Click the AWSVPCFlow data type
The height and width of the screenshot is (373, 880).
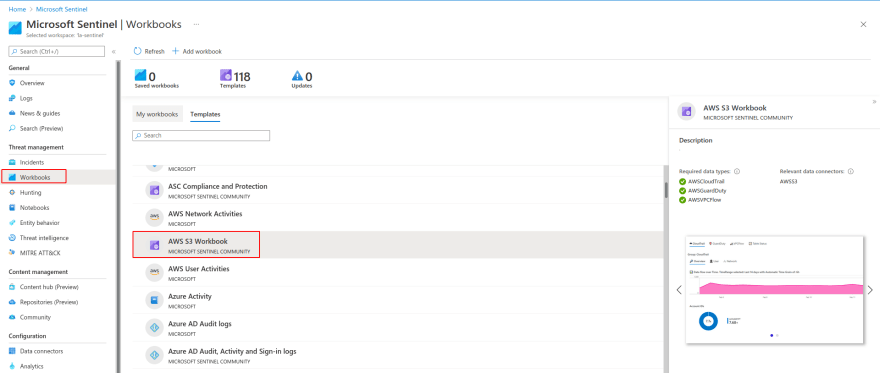(x=704, y=200)
